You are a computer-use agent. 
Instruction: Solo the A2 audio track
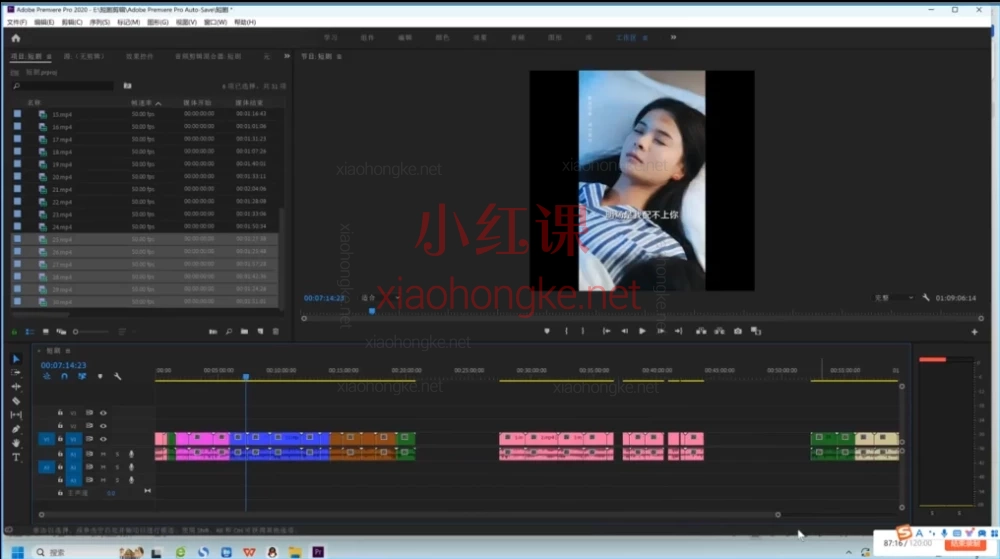click(117, 467)
